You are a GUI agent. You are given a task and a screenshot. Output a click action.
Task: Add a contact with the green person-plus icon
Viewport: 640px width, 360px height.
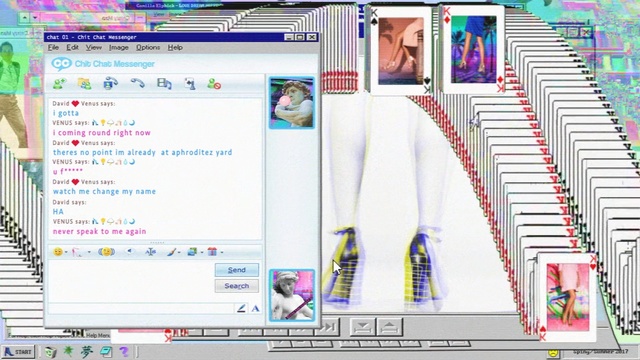pyautogui.click(x=60, y=84)
